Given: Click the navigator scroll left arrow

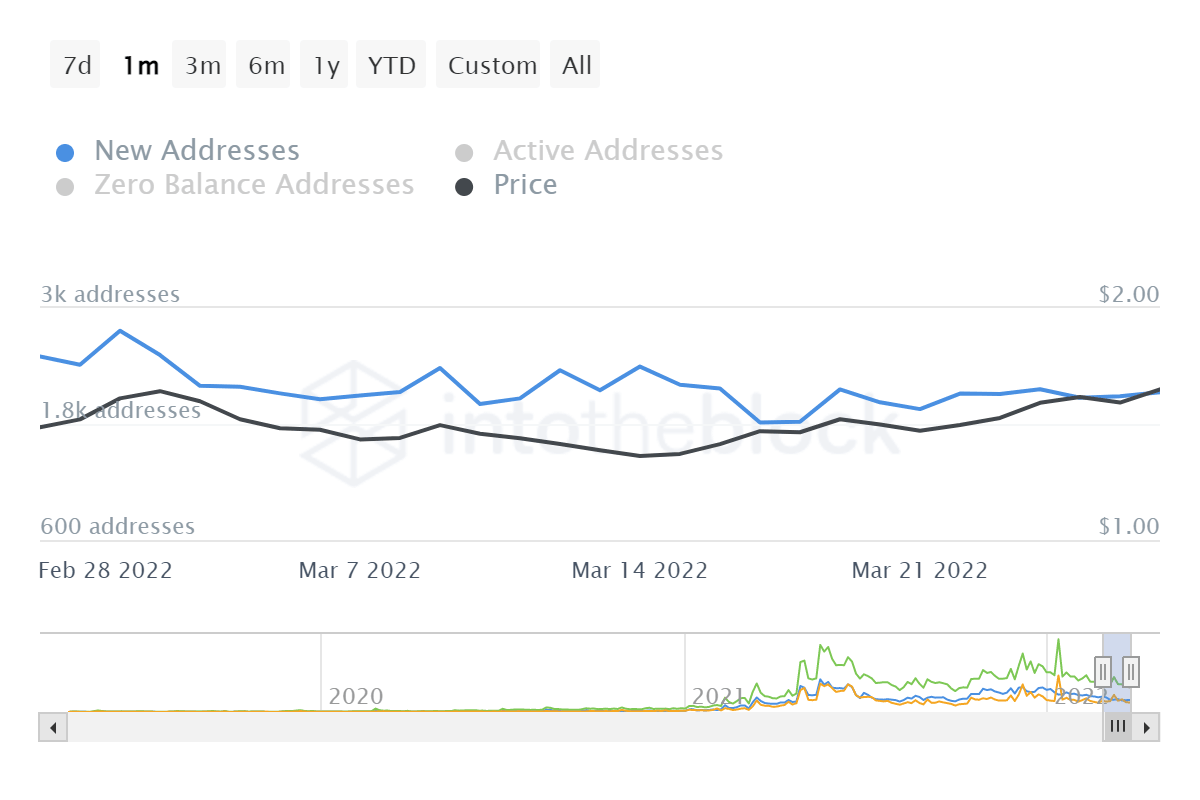Looking at the screenshot, I should [x=53, y=727].
